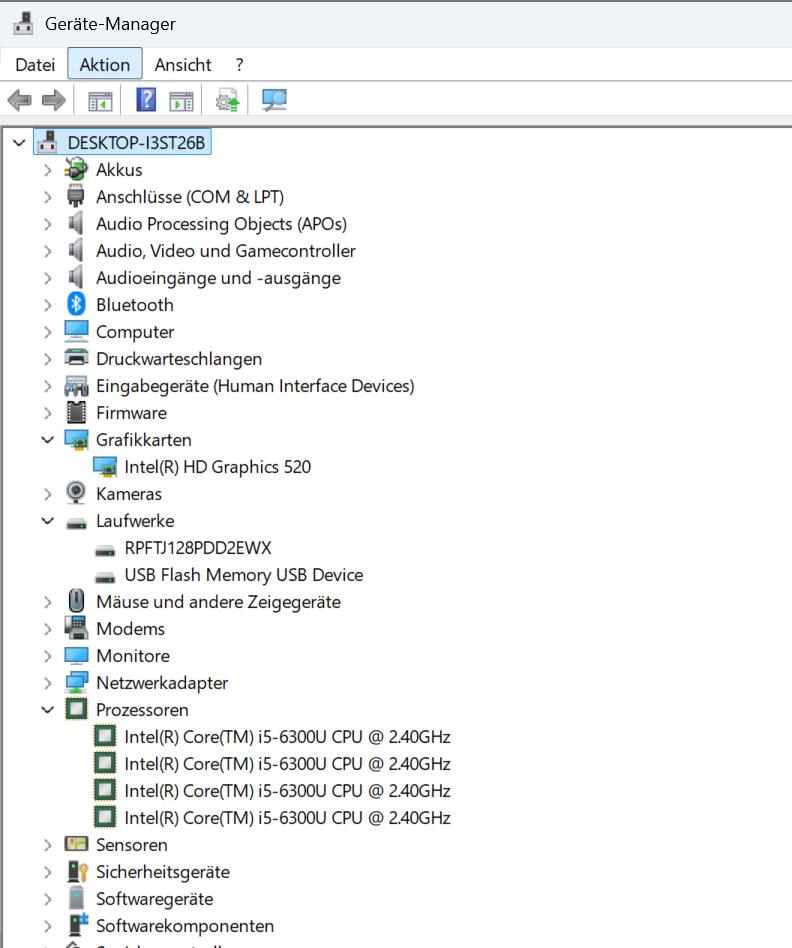
Task: Expand the Akkus category
Action: pyautogui.click(x=48, y=170)
